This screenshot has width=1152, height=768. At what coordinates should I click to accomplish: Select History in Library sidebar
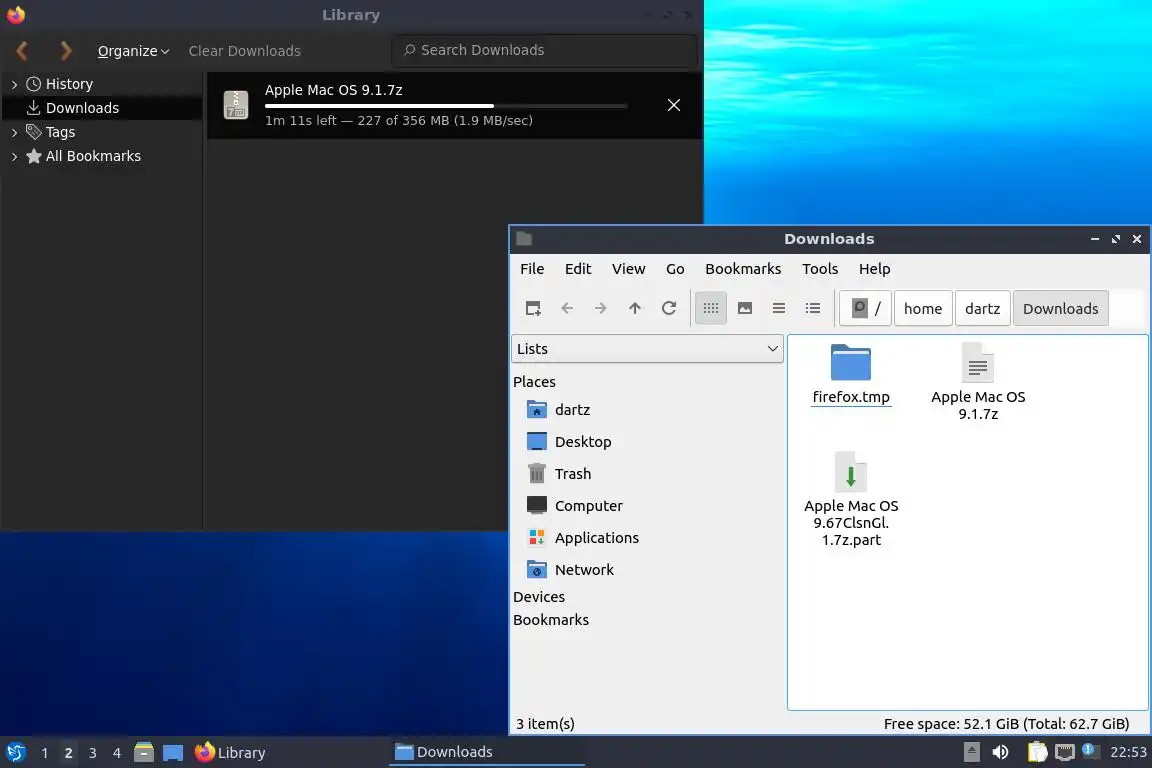click(69, 84)
